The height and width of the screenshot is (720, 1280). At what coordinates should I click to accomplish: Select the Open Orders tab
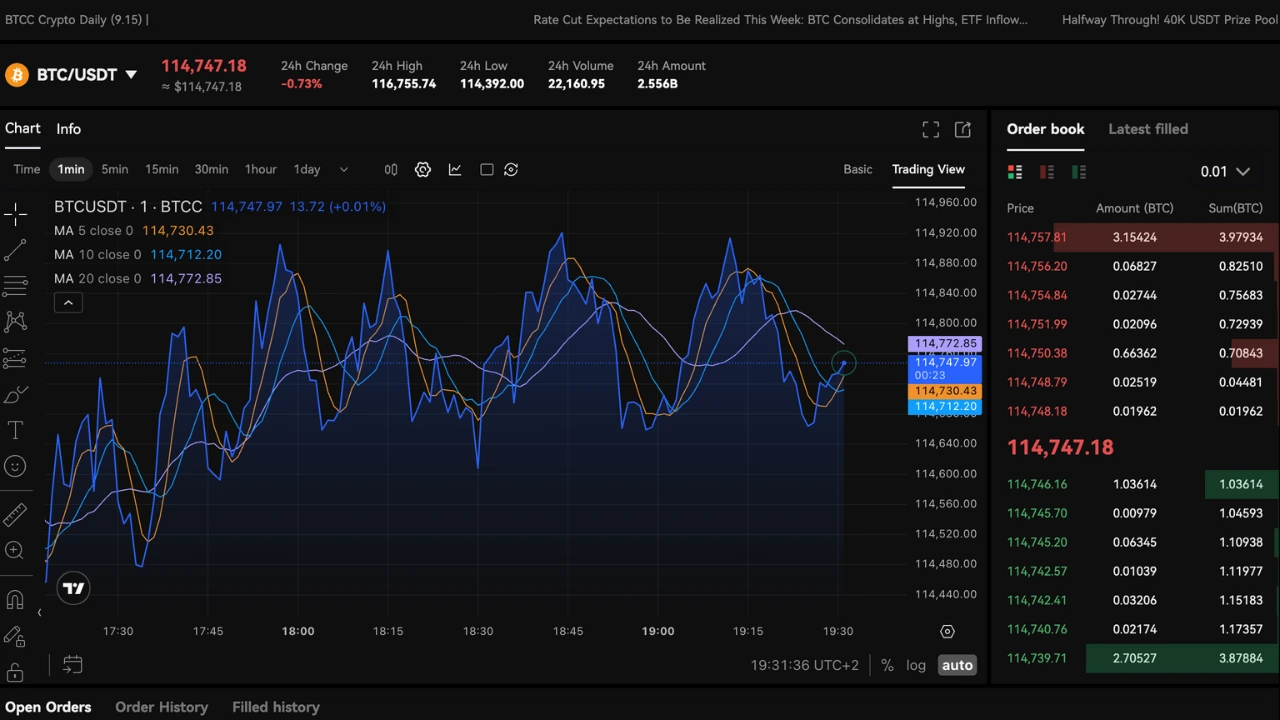[48, 707]
